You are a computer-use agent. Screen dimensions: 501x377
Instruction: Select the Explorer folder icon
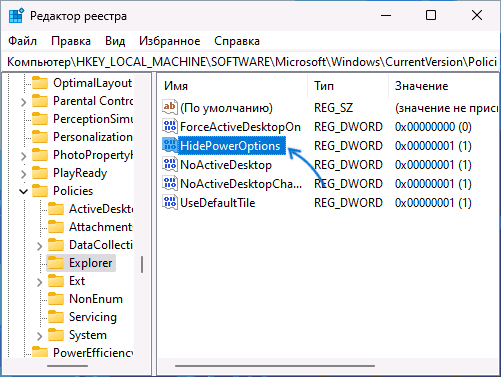[56, 263]
